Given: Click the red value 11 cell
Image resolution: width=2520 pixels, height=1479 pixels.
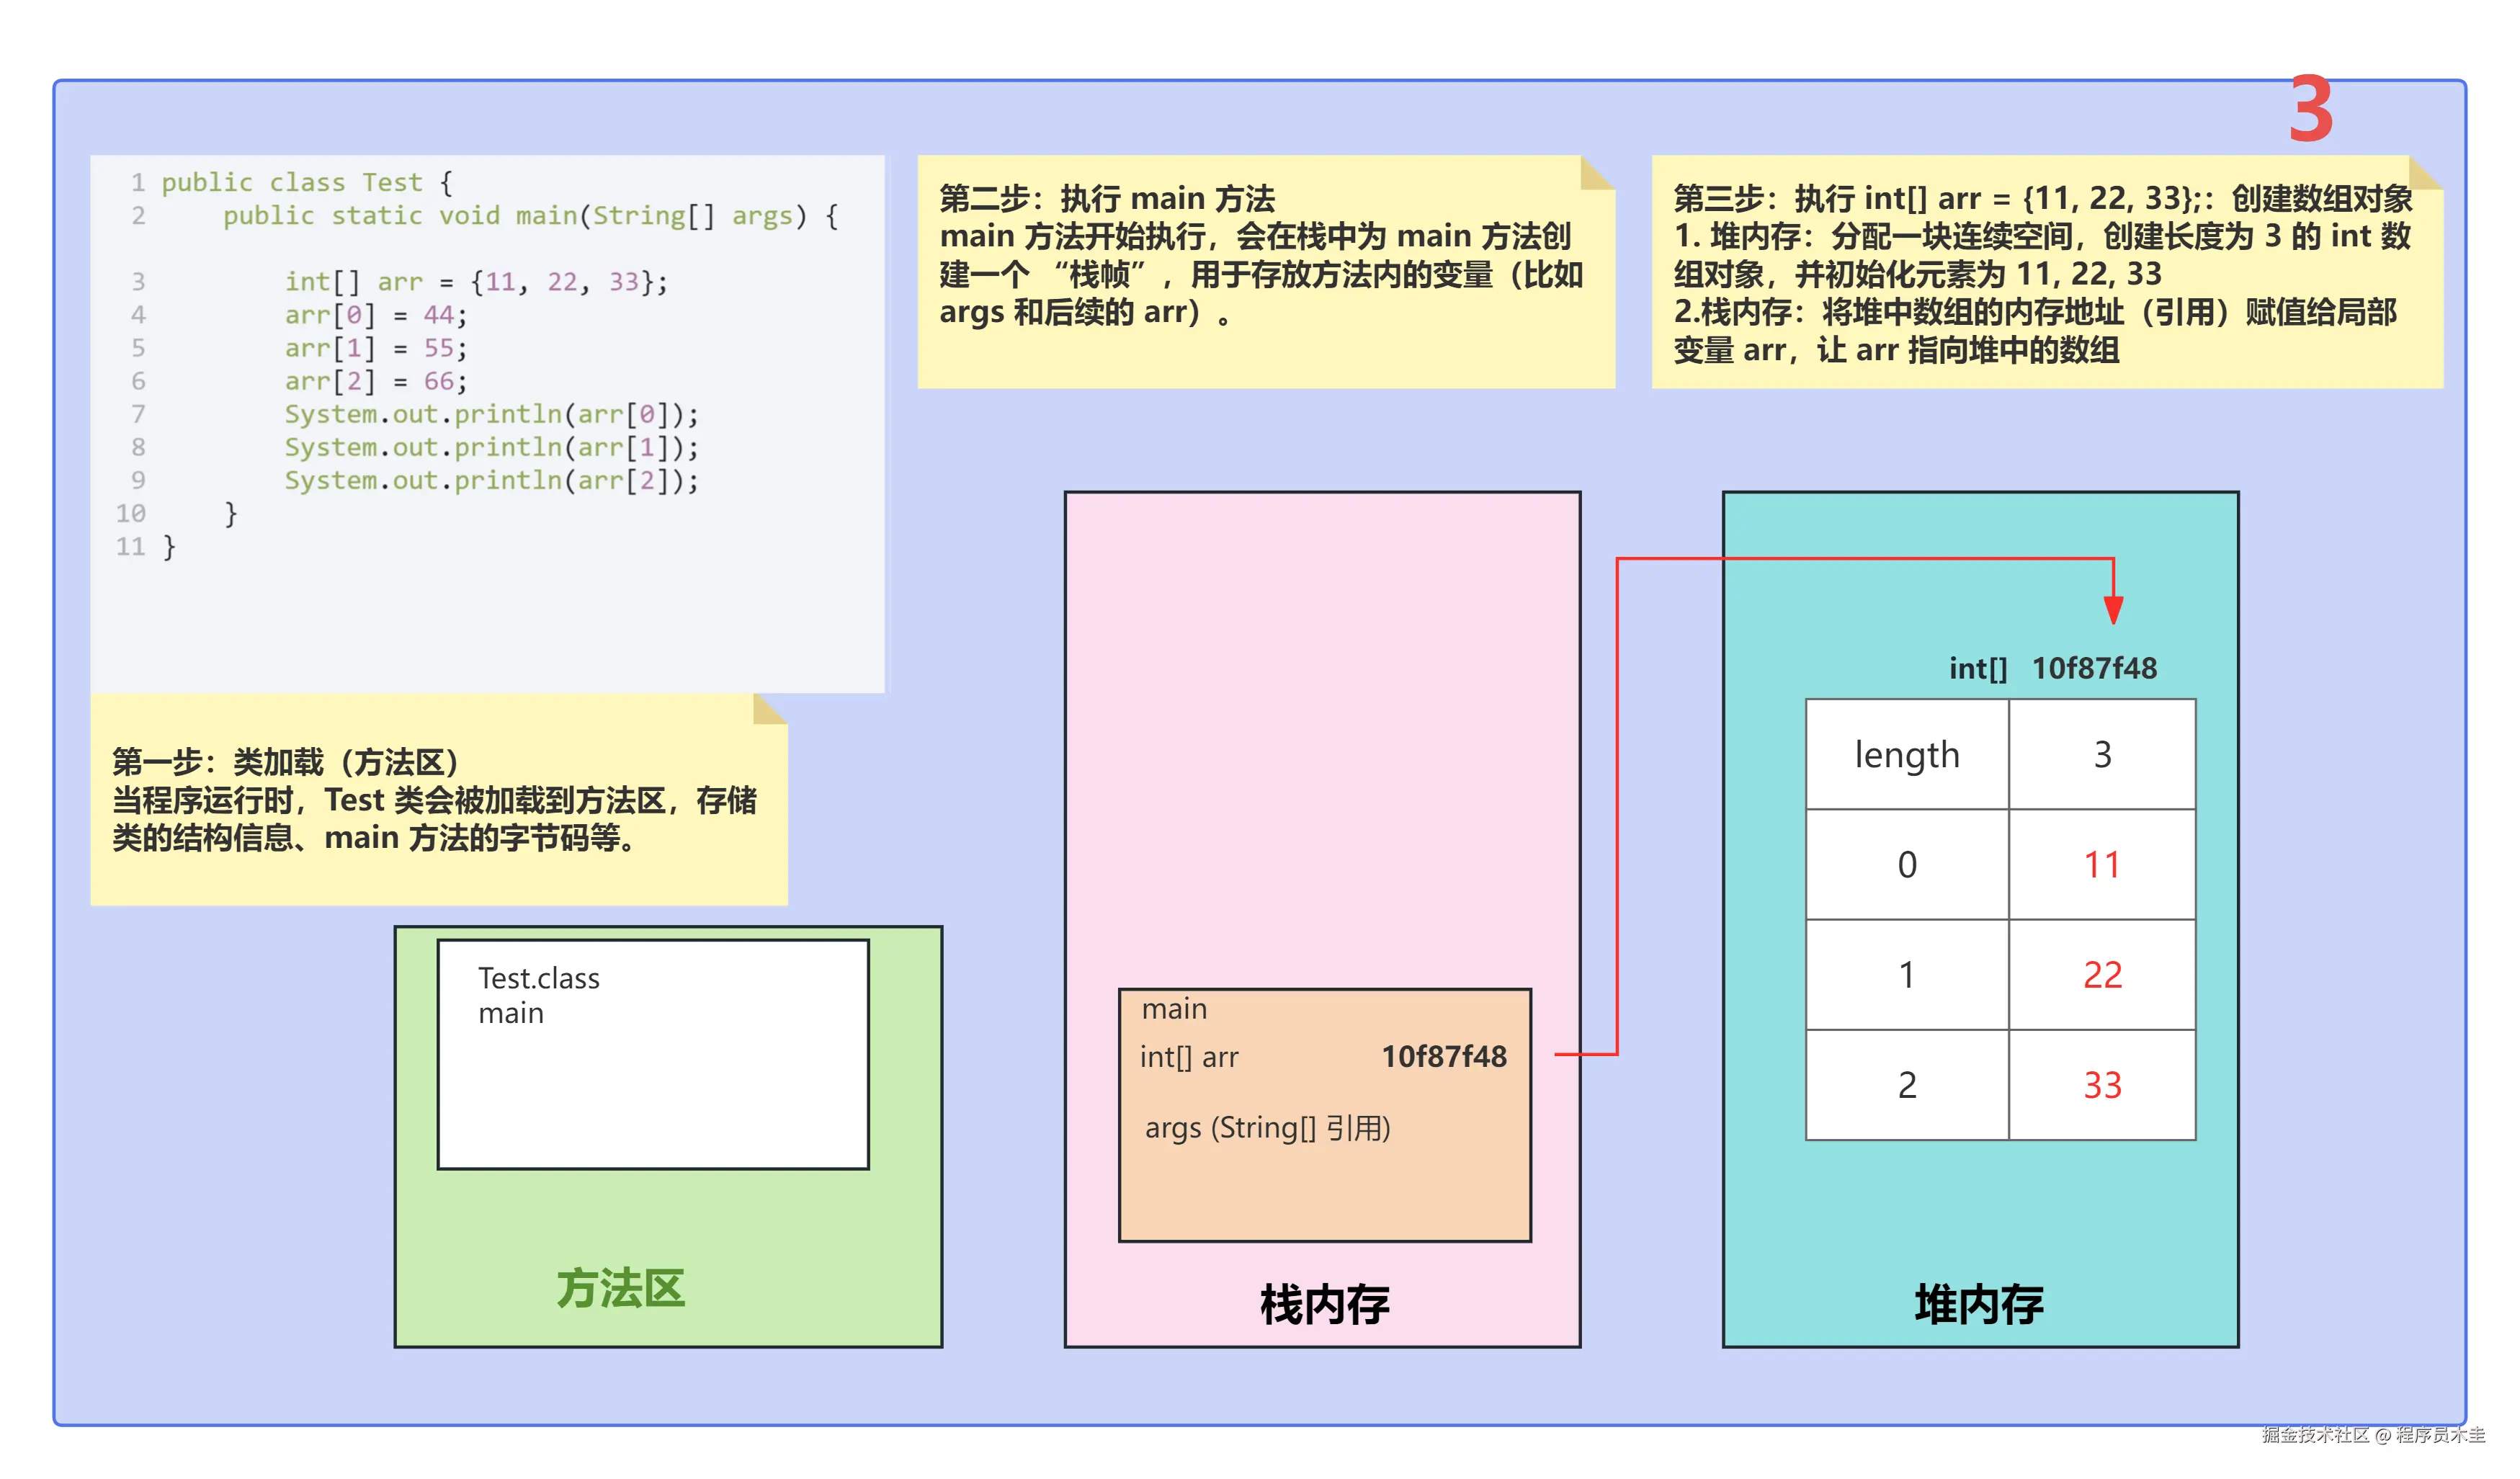Looking at the screenshot, I should pos(2102,865).
